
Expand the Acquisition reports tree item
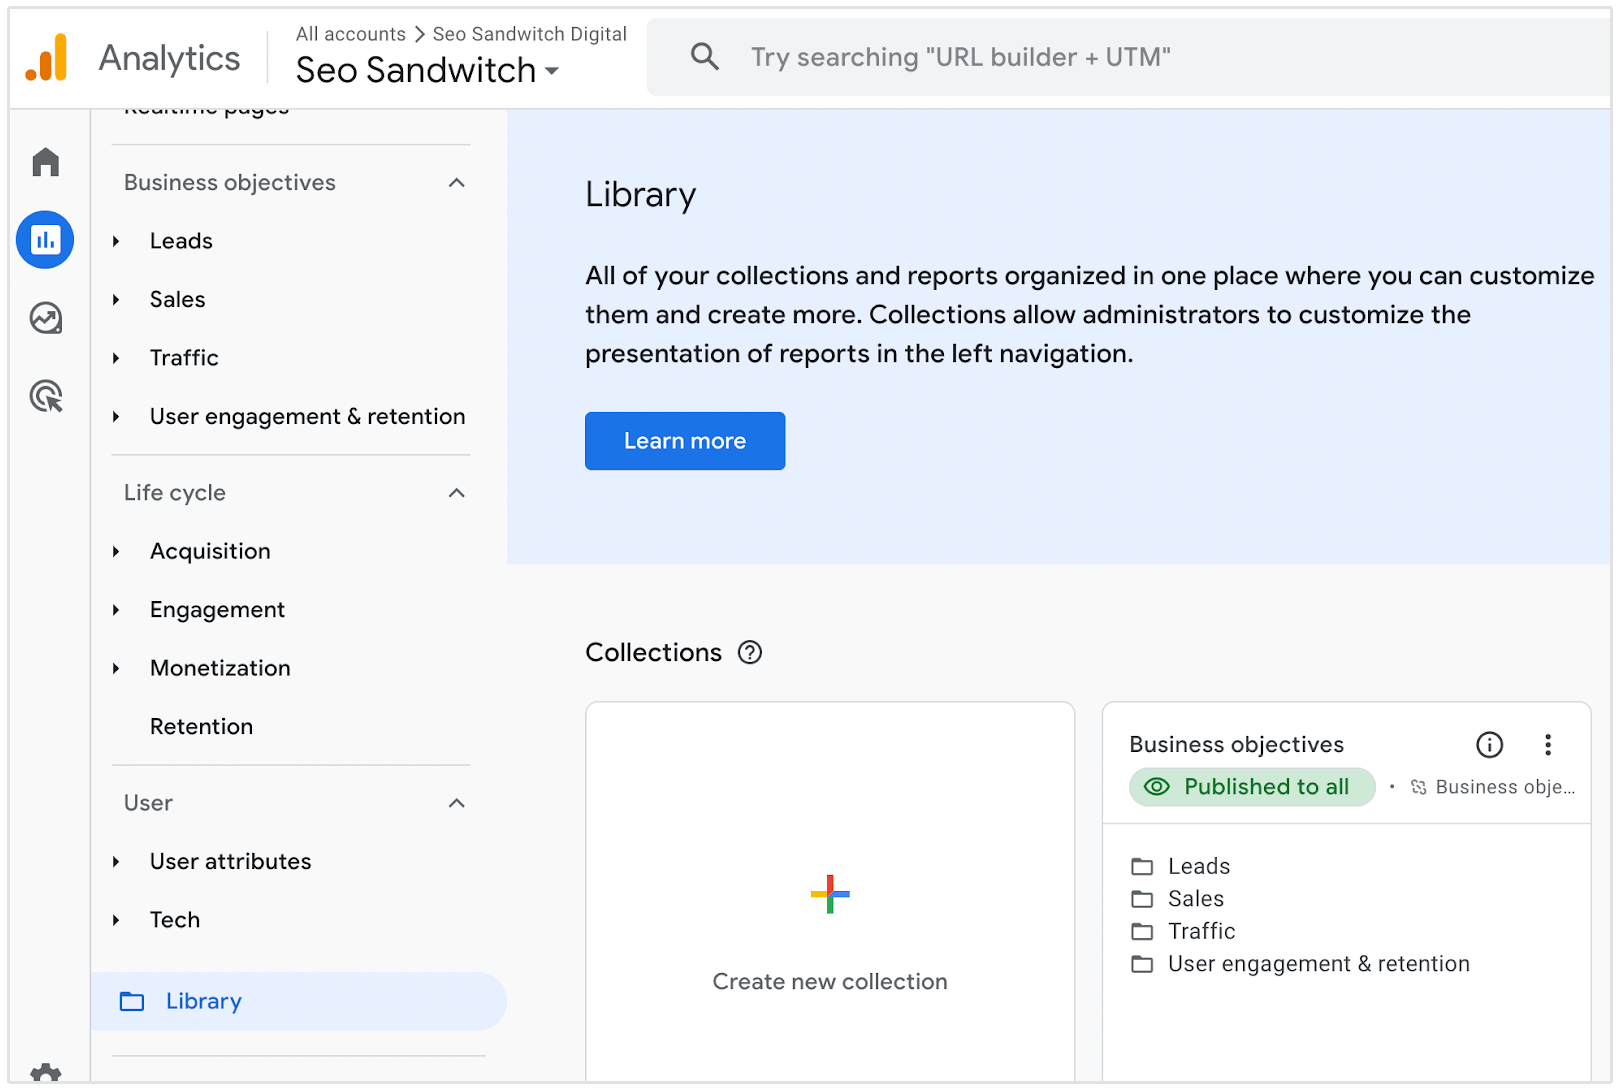coord(117,552)
